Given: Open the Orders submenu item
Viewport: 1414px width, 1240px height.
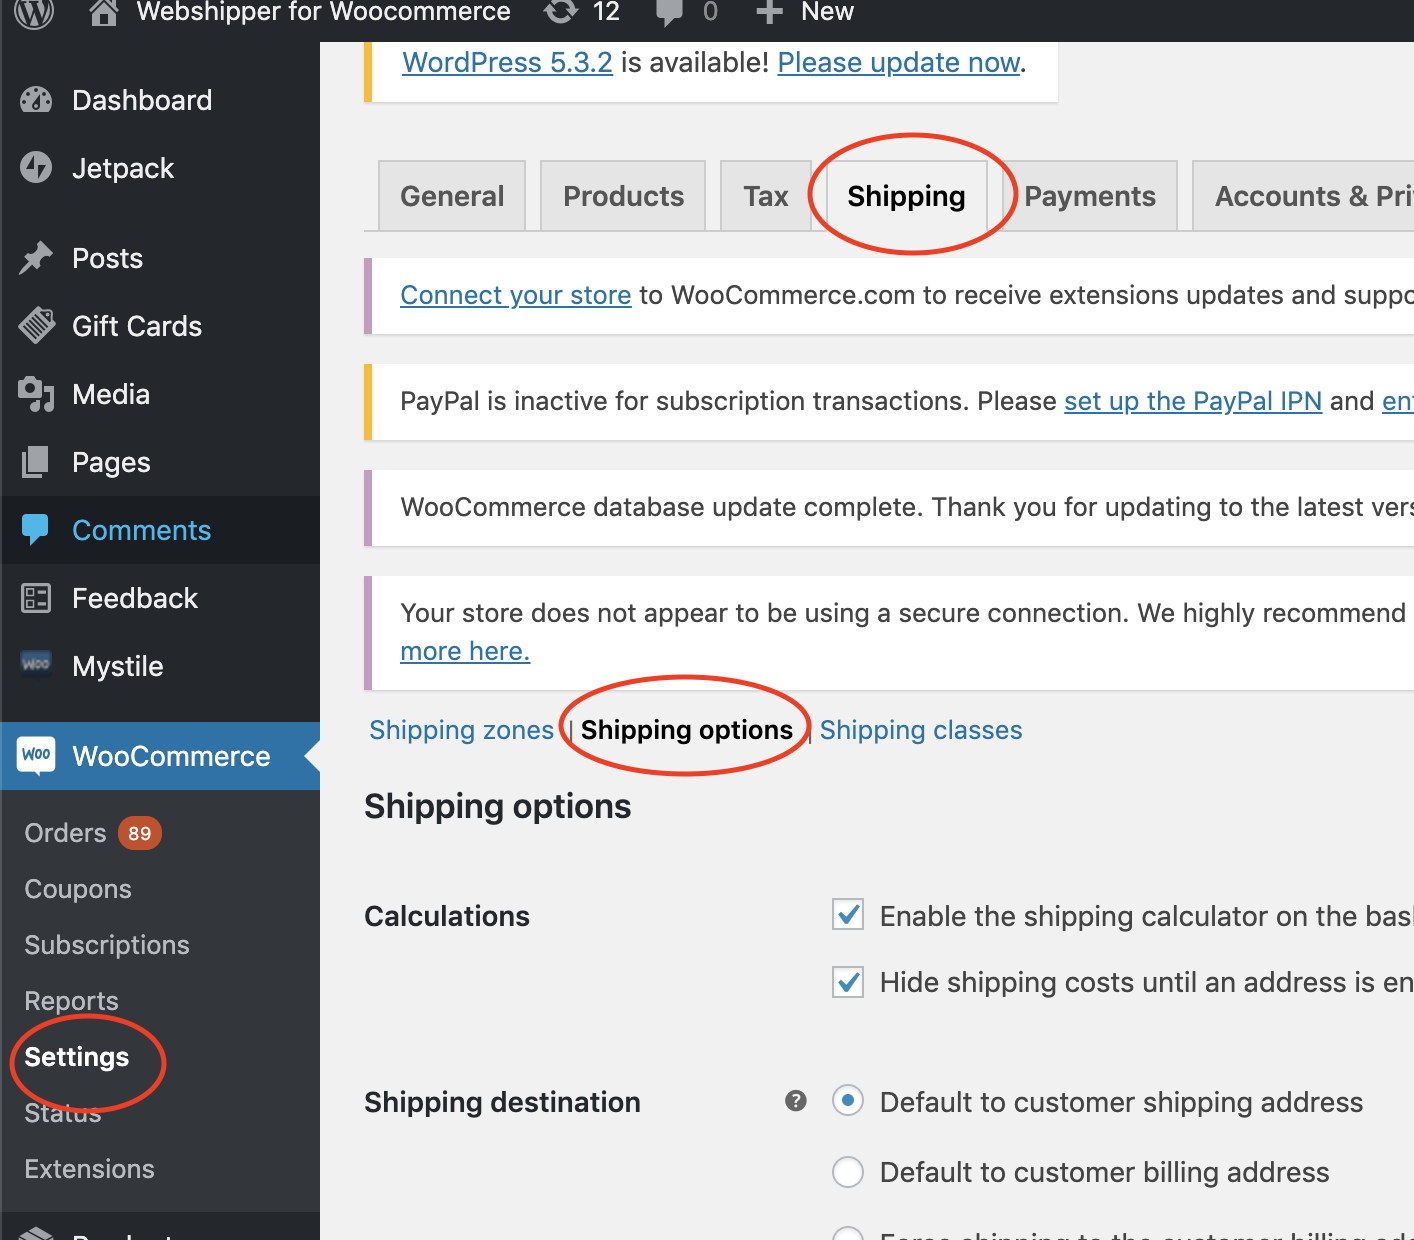Looking at the screenshot, I should (x=65, y=833).
